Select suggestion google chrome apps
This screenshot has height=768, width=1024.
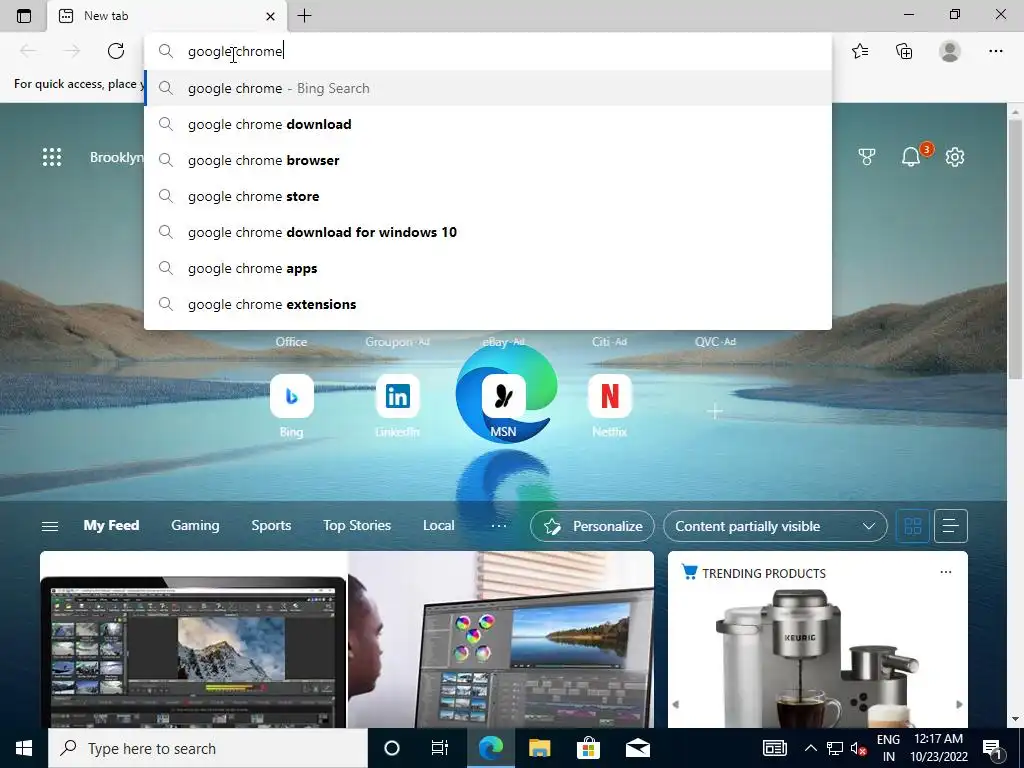488,268
